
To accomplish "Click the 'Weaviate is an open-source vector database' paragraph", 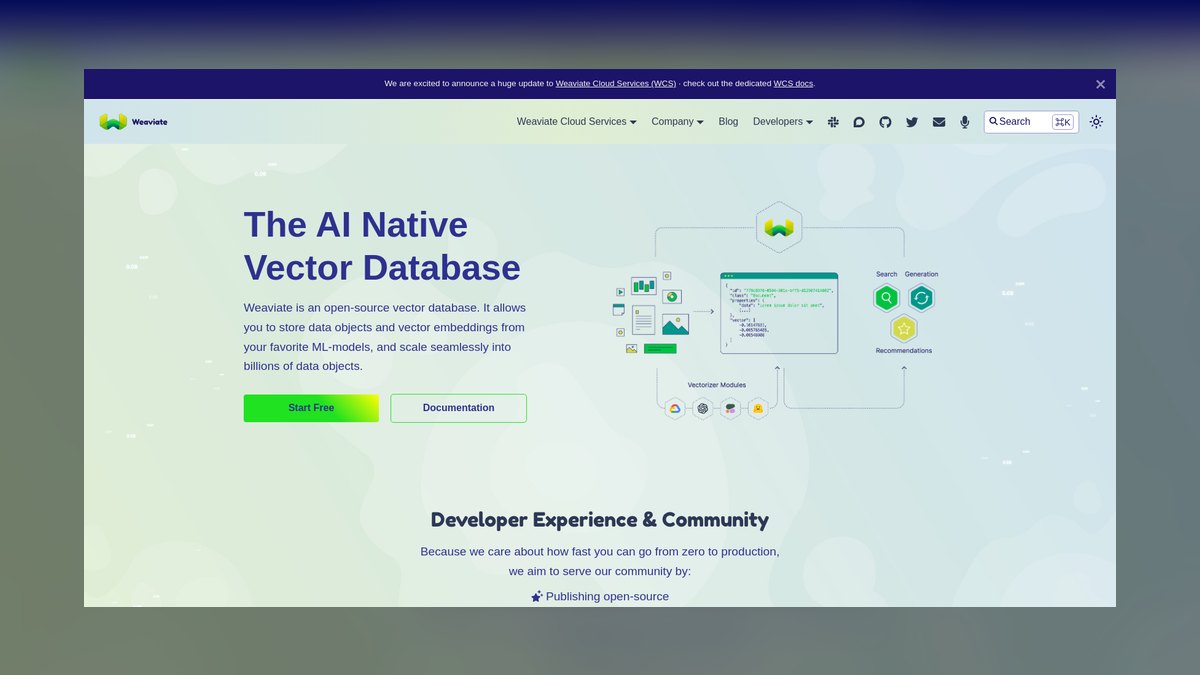I will pyautogui.click(x=385, y=337).
